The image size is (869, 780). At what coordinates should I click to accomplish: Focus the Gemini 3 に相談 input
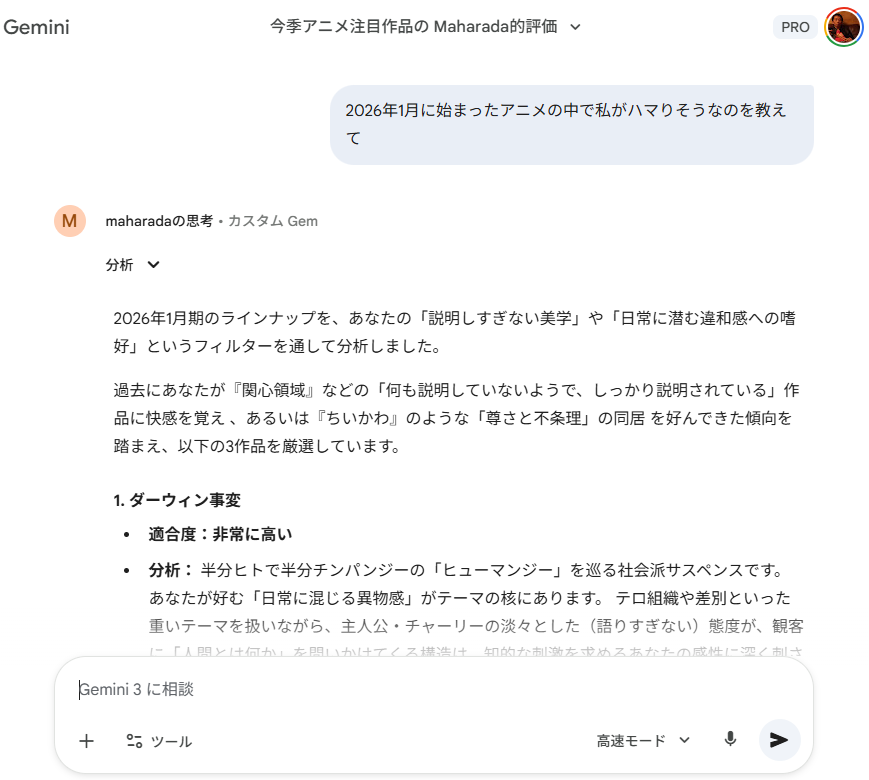tap(400, 690)
